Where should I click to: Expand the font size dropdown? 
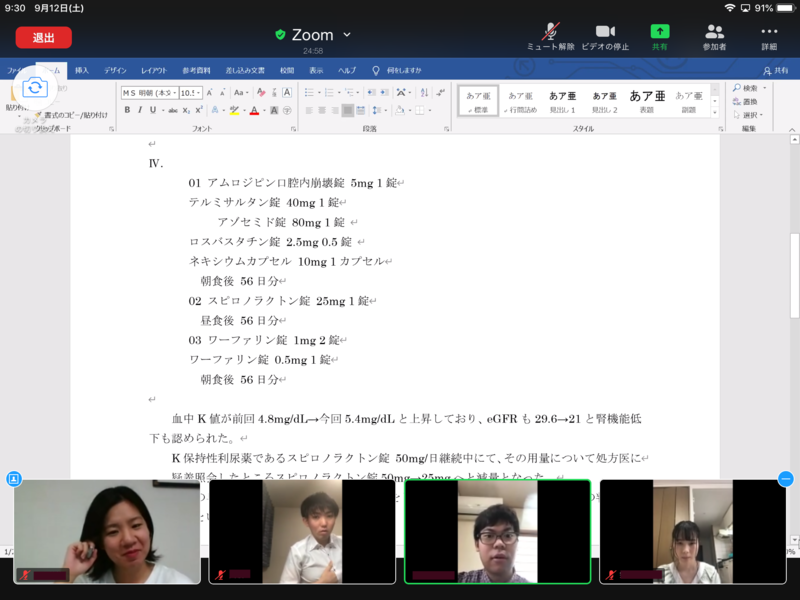pos(200,93)
